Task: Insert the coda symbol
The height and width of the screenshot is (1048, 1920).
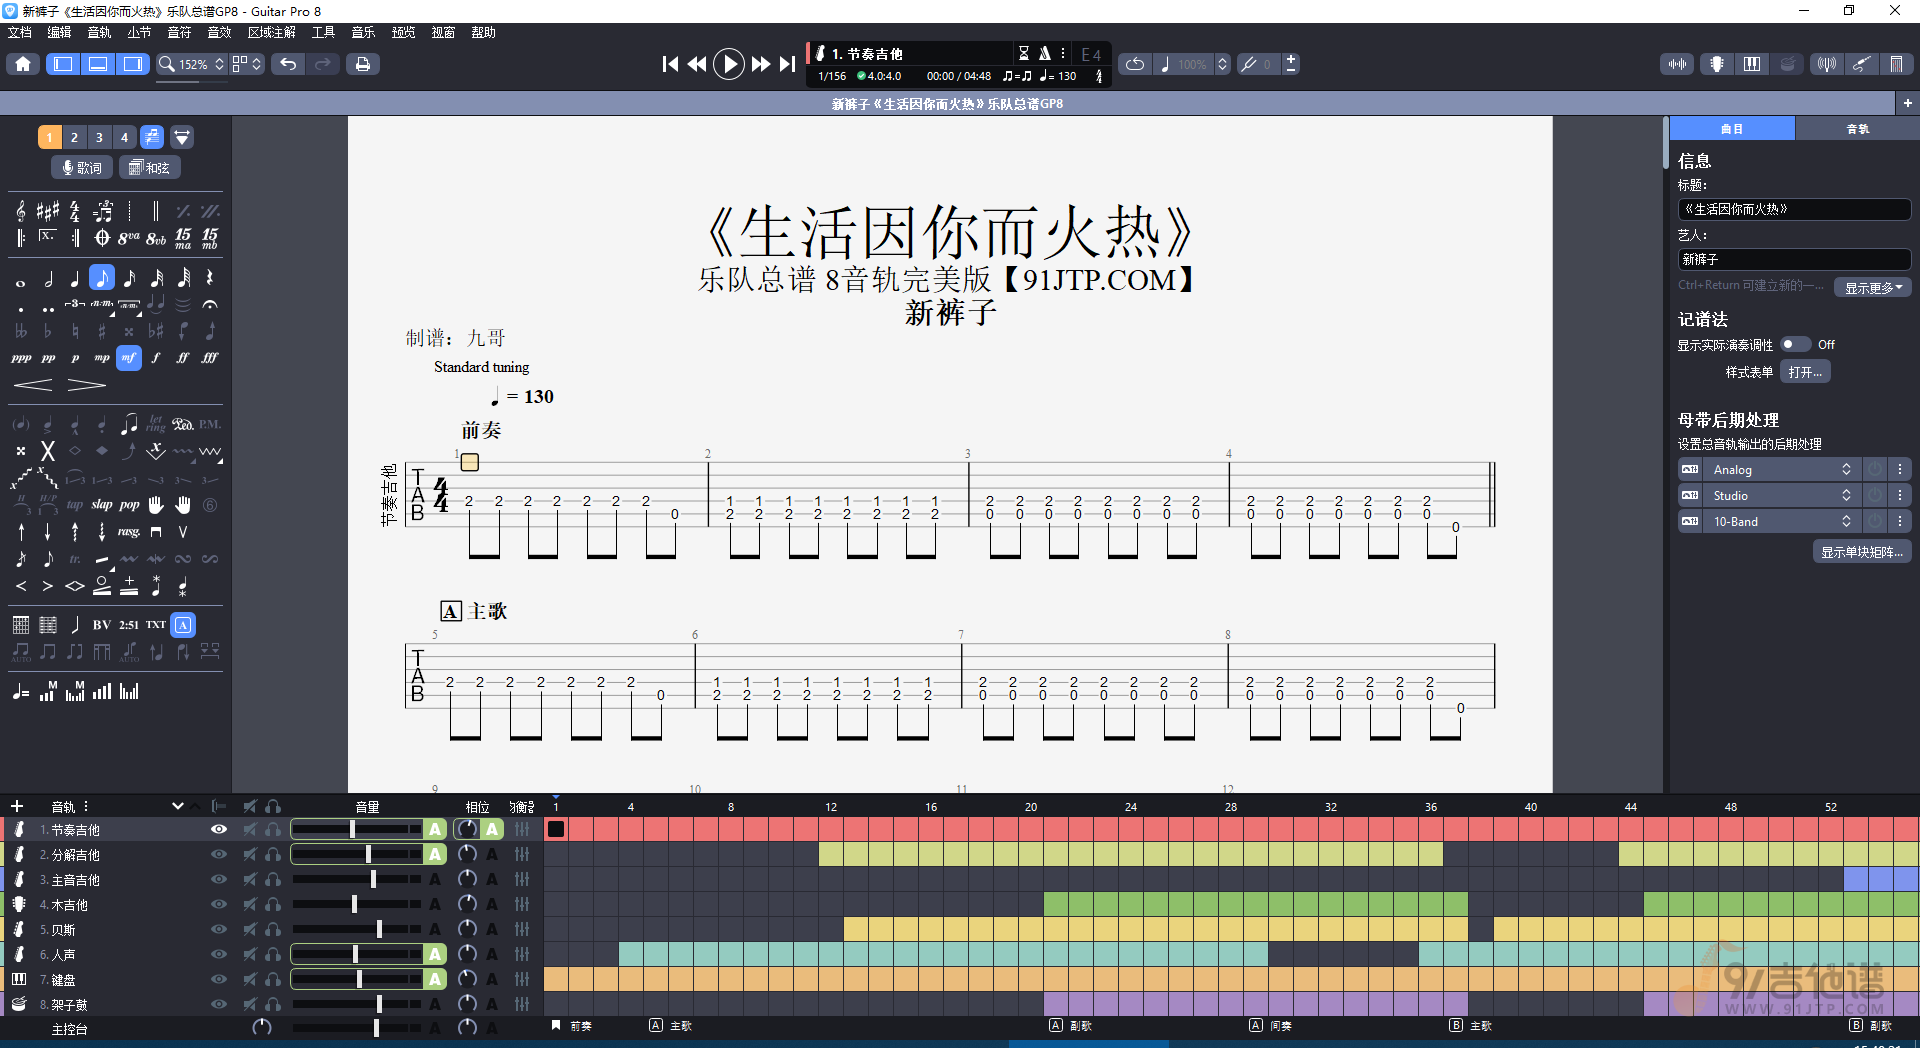Action: point(102,238)
